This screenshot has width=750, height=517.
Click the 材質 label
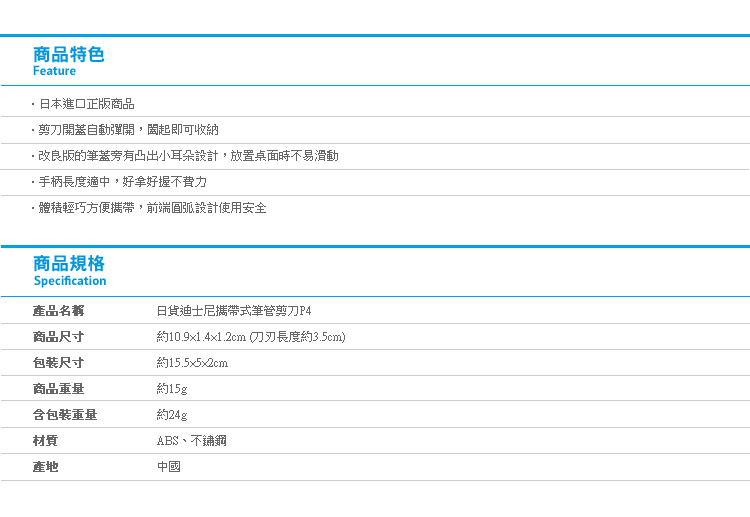point(45,440)
